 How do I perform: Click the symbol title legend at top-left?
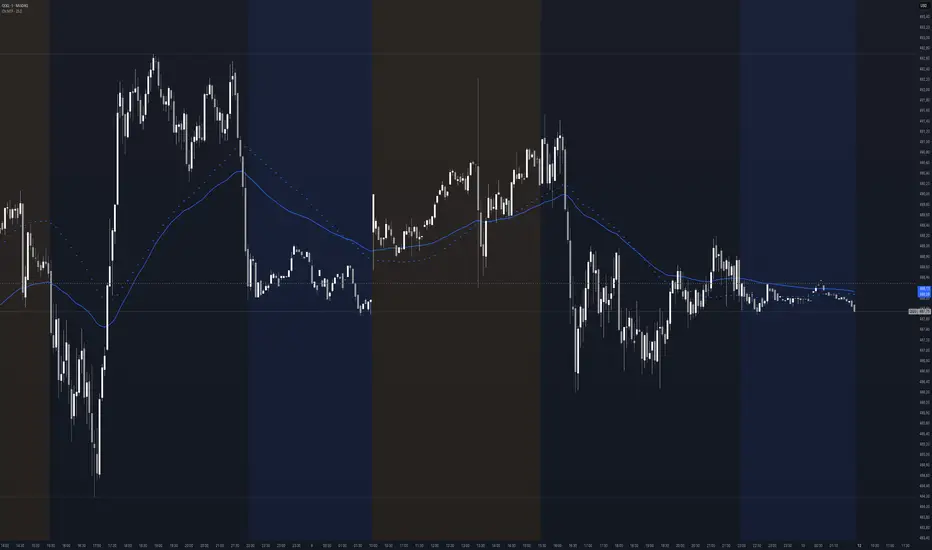tap(15, 5)
